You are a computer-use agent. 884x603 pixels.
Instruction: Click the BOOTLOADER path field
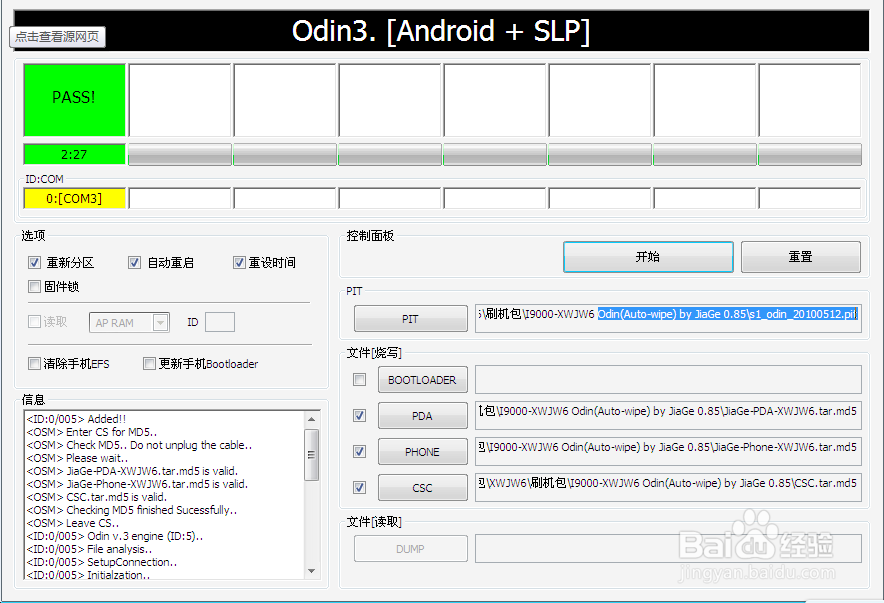(668, 379)
